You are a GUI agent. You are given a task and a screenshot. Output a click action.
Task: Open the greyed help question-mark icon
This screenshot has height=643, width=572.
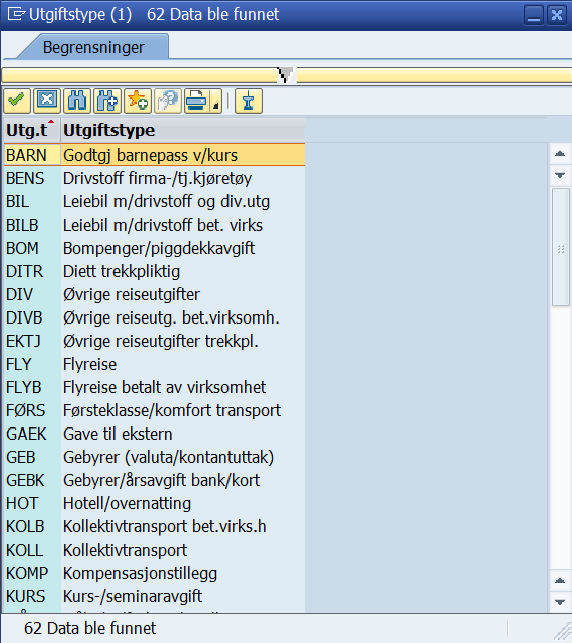[x=168, y=100]
